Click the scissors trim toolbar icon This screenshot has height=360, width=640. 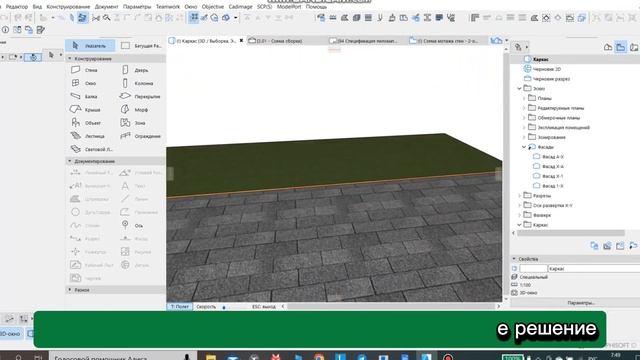pos(96,18)
